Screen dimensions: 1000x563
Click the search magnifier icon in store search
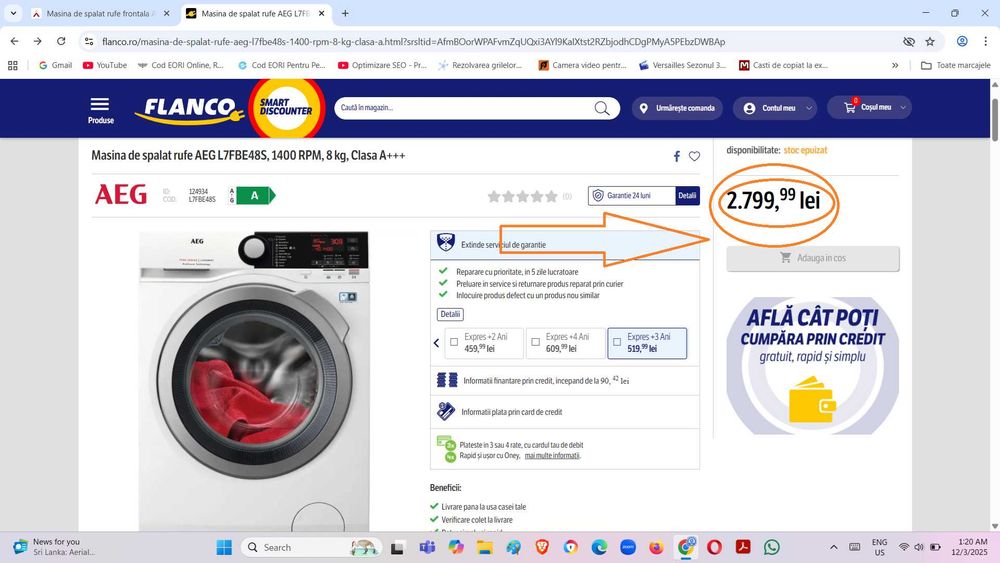[x=601, y=108]
